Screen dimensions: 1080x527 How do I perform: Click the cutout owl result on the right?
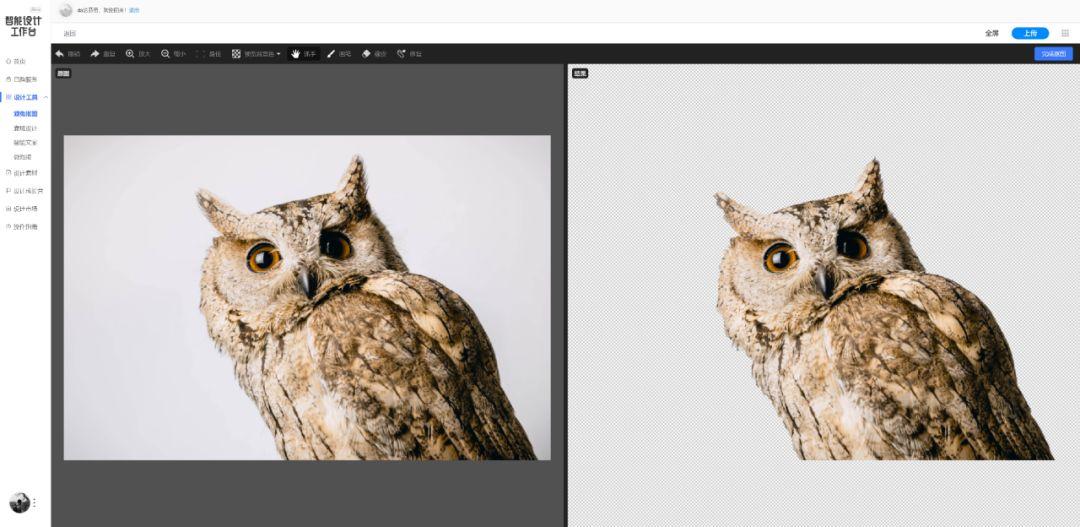[885, 309]
